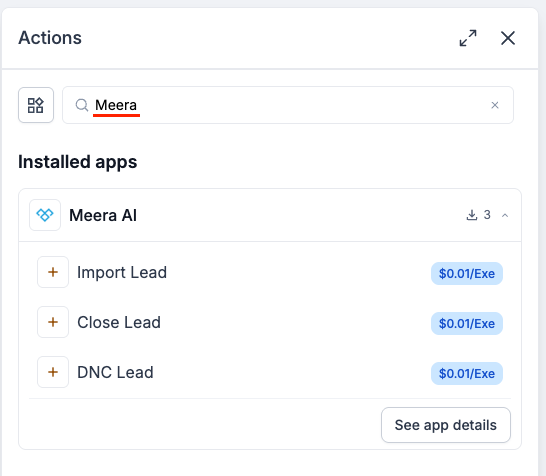
Task: Click the Meera AI app logo
Action: [x=45, y=215]
